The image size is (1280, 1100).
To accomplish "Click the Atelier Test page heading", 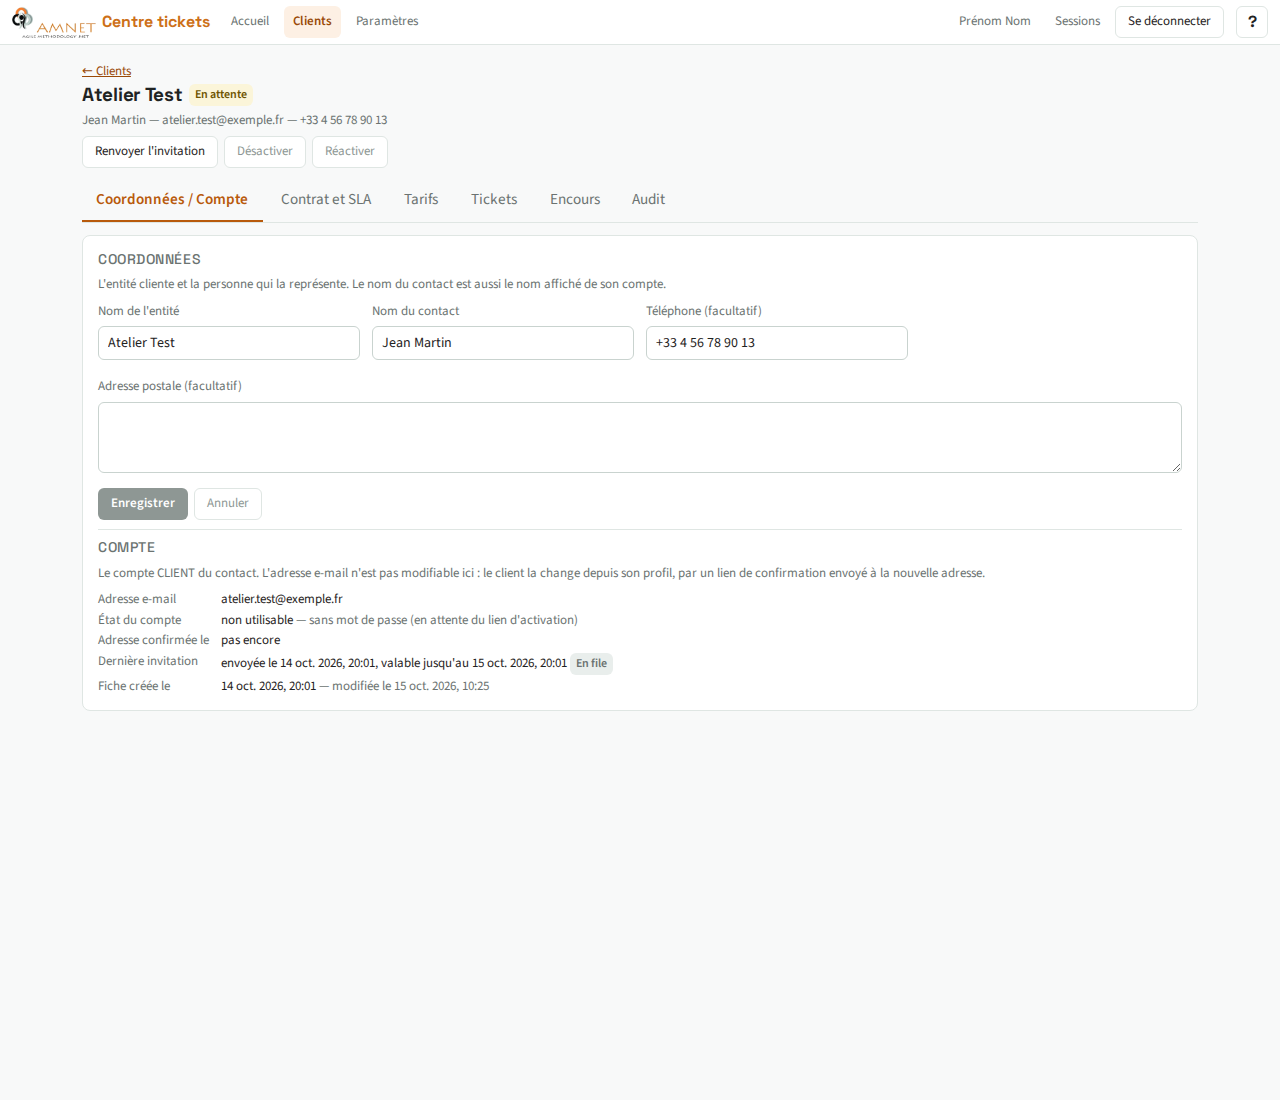I will pos(132,95).
